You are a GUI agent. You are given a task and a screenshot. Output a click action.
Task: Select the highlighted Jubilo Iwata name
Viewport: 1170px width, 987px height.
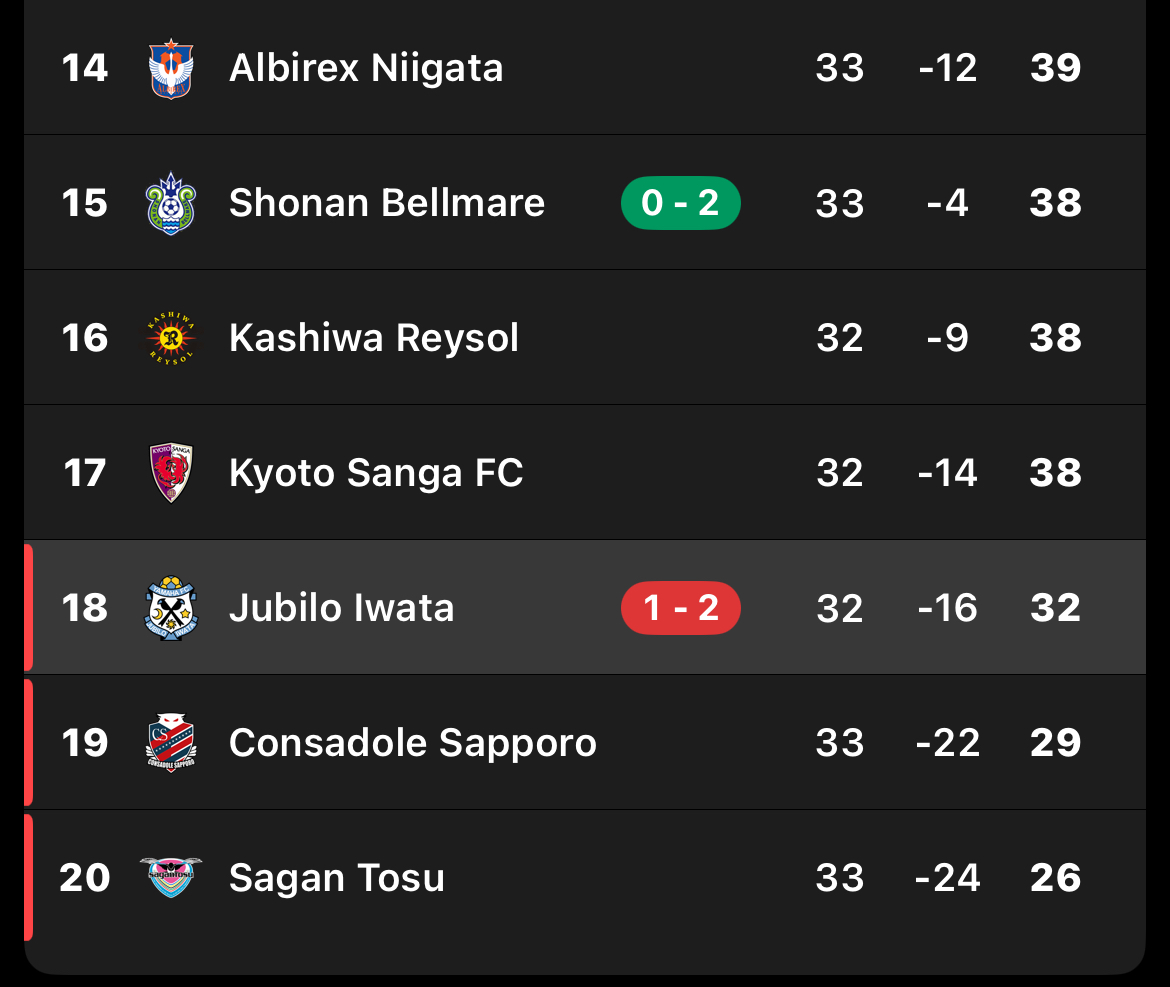point(342,608)
